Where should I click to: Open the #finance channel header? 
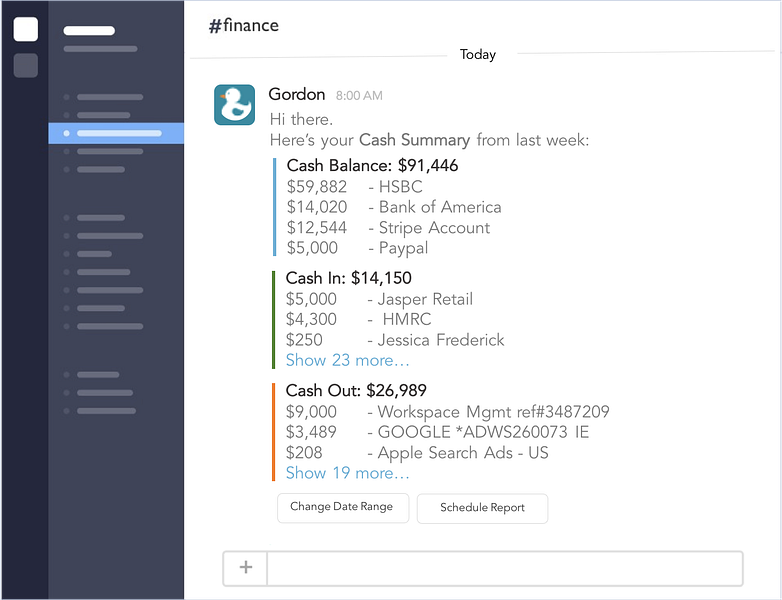243,26
